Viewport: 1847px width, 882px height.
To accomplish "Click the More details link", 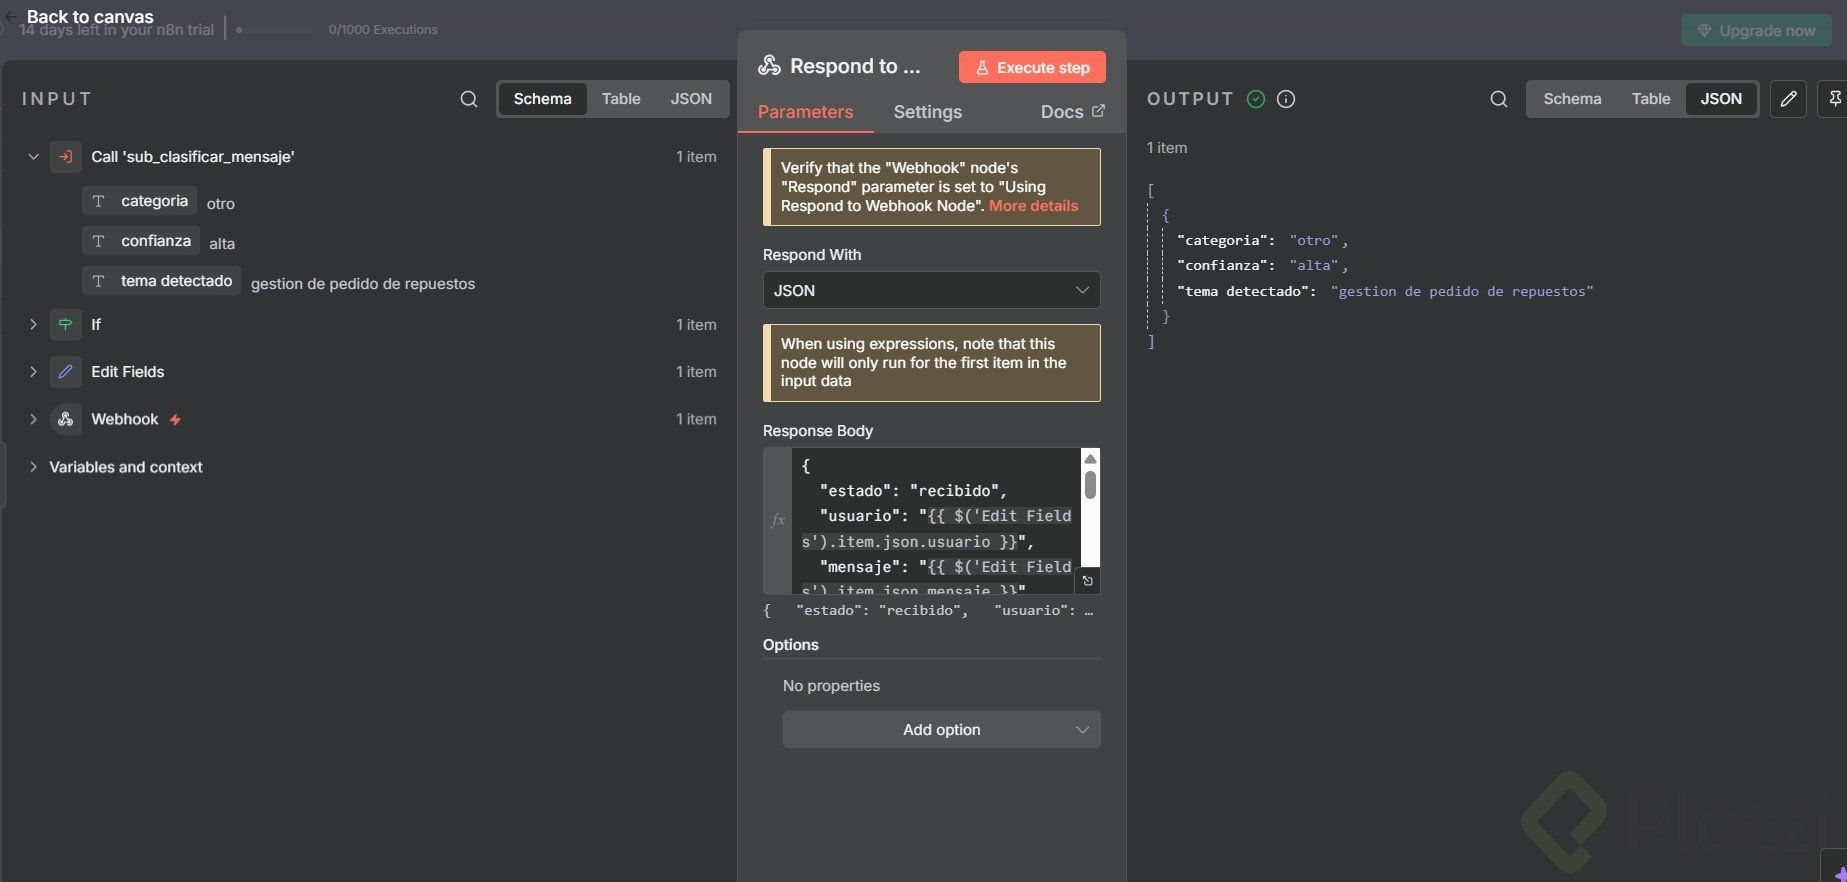I will [1033, 206].
